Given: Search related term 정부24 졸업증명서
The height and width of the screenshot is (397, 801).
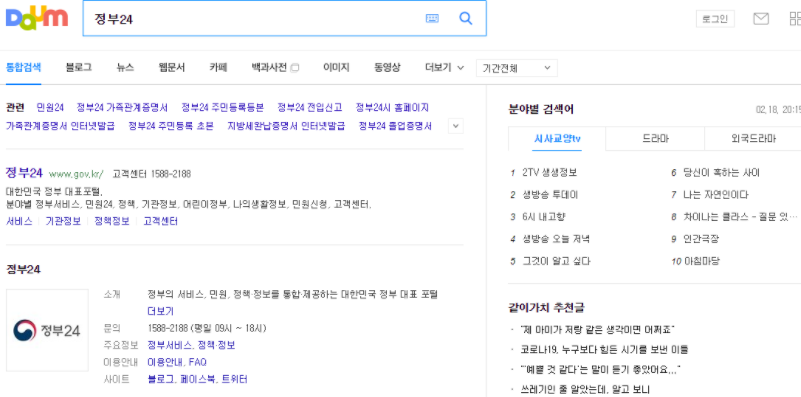Looking at the screenshot, I should [395, 126].
